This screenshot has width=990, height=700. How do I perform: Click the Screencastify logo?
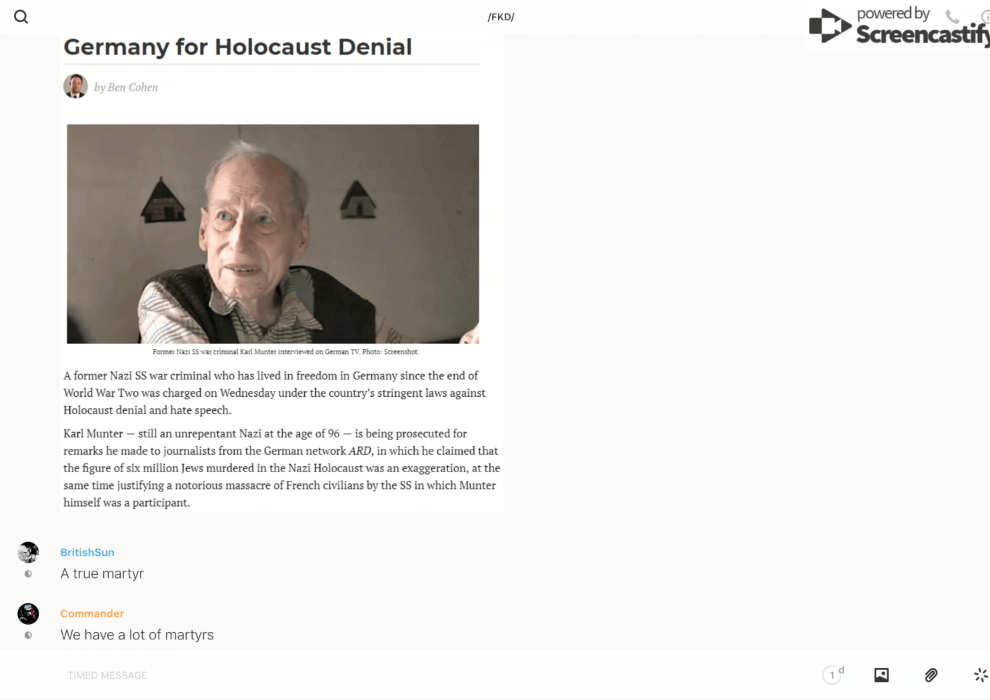pos(899,27)
